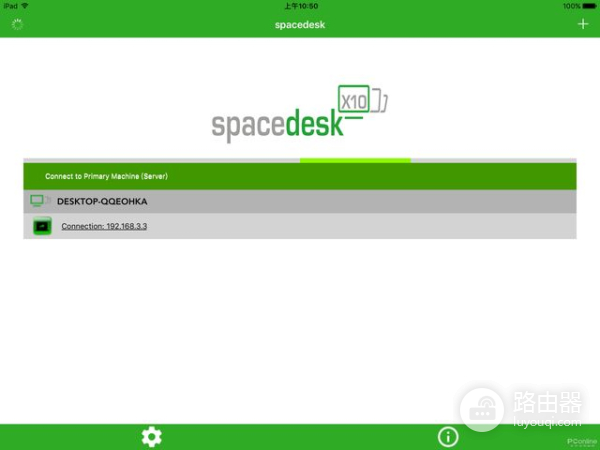Open the info icon in bottom bar
This screenshot has height=450, width=600.
click(x=448, y=437)
